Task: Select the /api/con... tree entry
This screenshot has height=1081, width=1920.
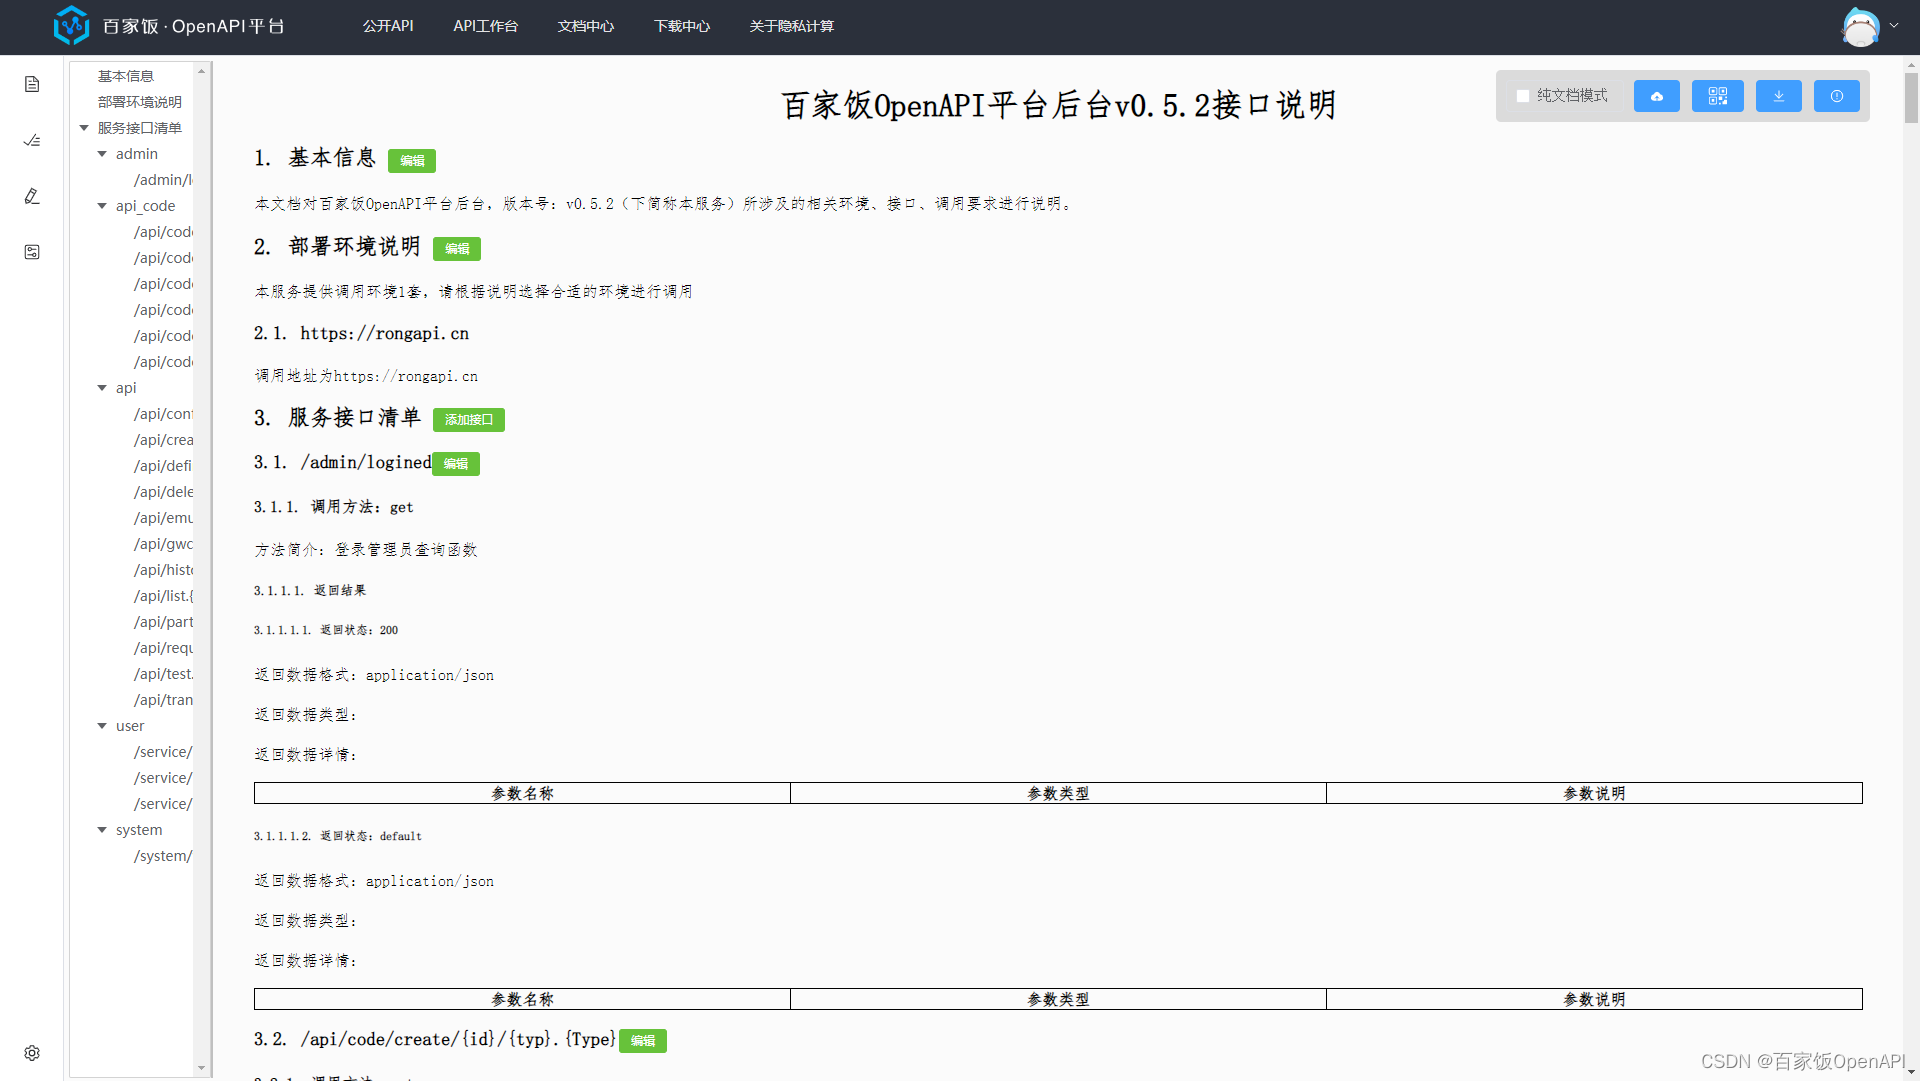Action: [x=163, y=414]
